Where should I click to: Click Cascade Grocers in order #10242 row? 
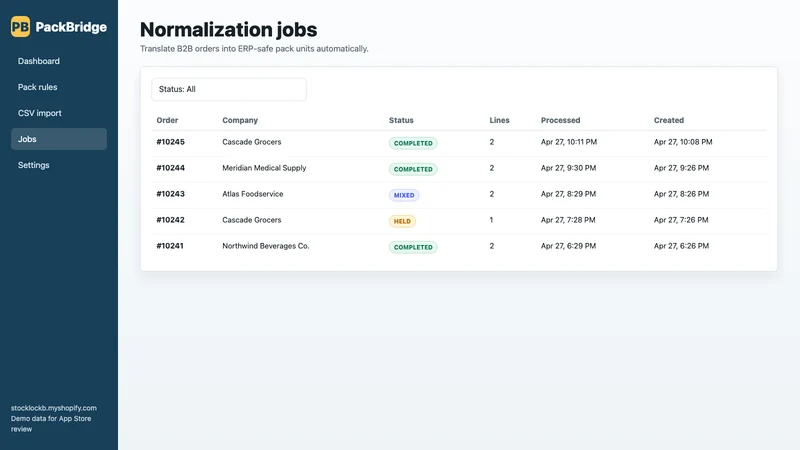tap(252, 220)
